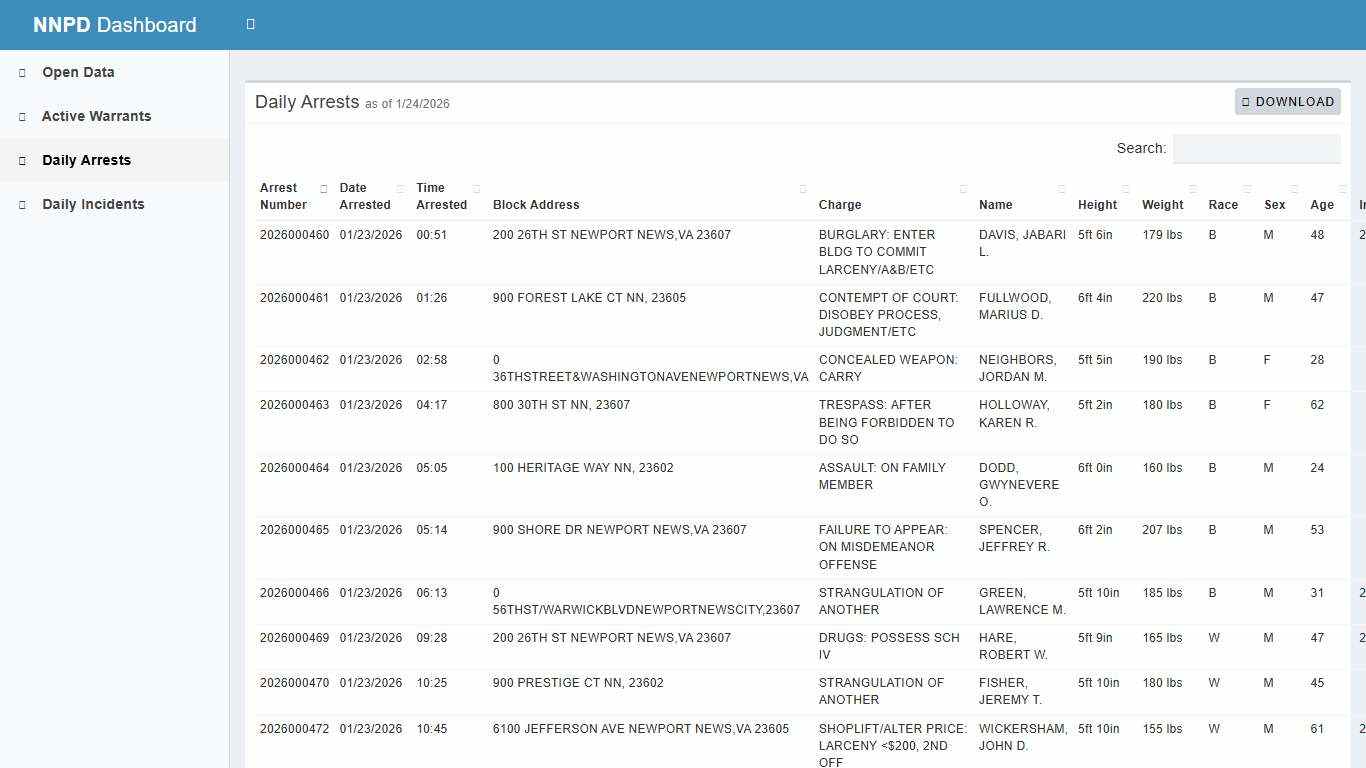The width and height of the screenshot is (1366, 768).
Task: Click the DOWNLOAD button
Action: pos(1288,101)
